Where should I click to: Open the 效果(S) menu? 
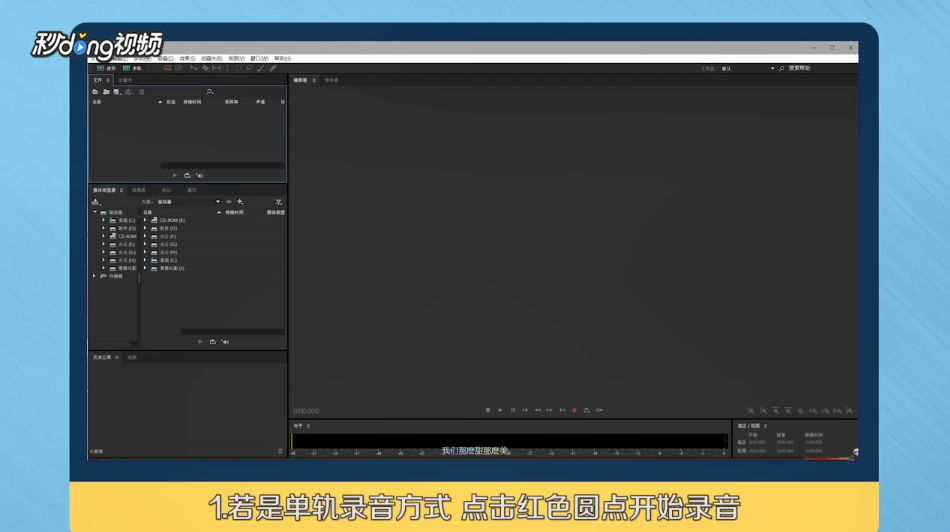click(x=187, y=59)
